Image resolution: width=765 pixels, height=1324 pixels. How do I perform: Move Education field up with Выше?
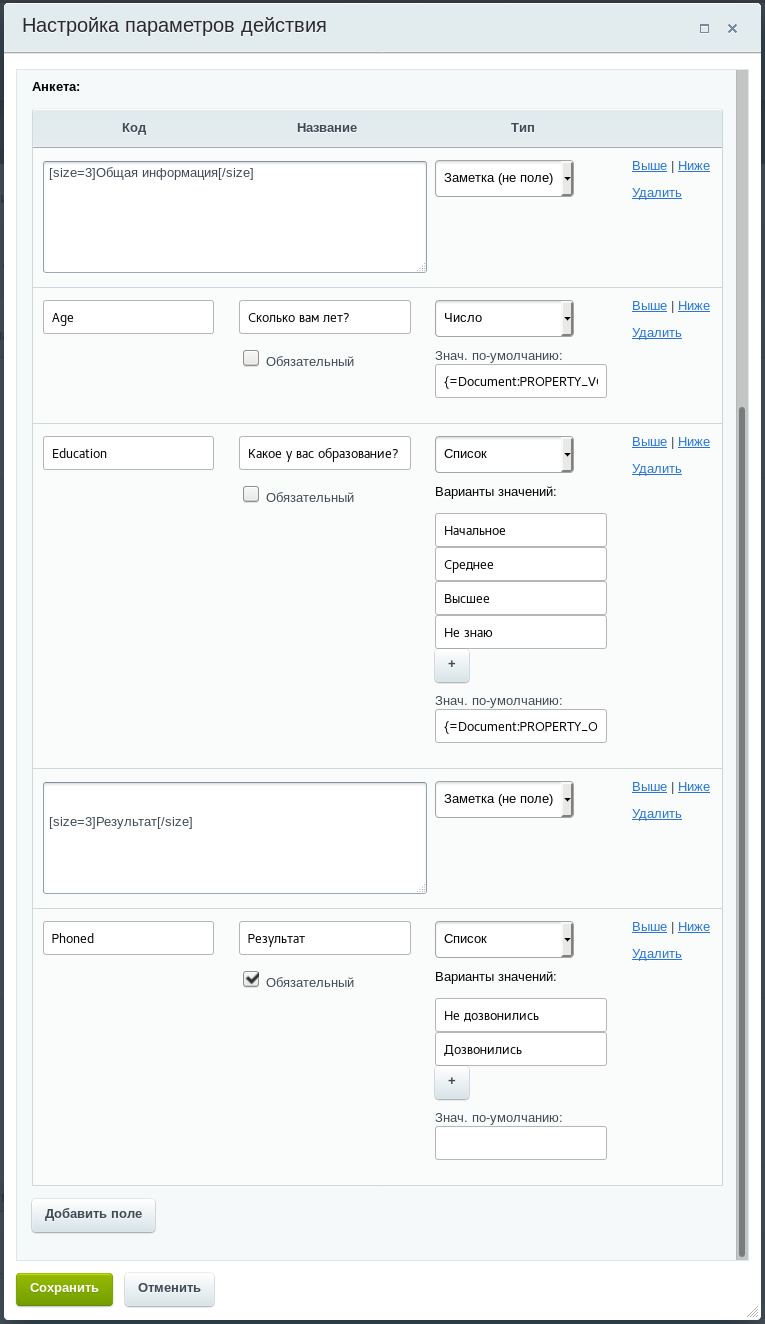coord(649,441)
